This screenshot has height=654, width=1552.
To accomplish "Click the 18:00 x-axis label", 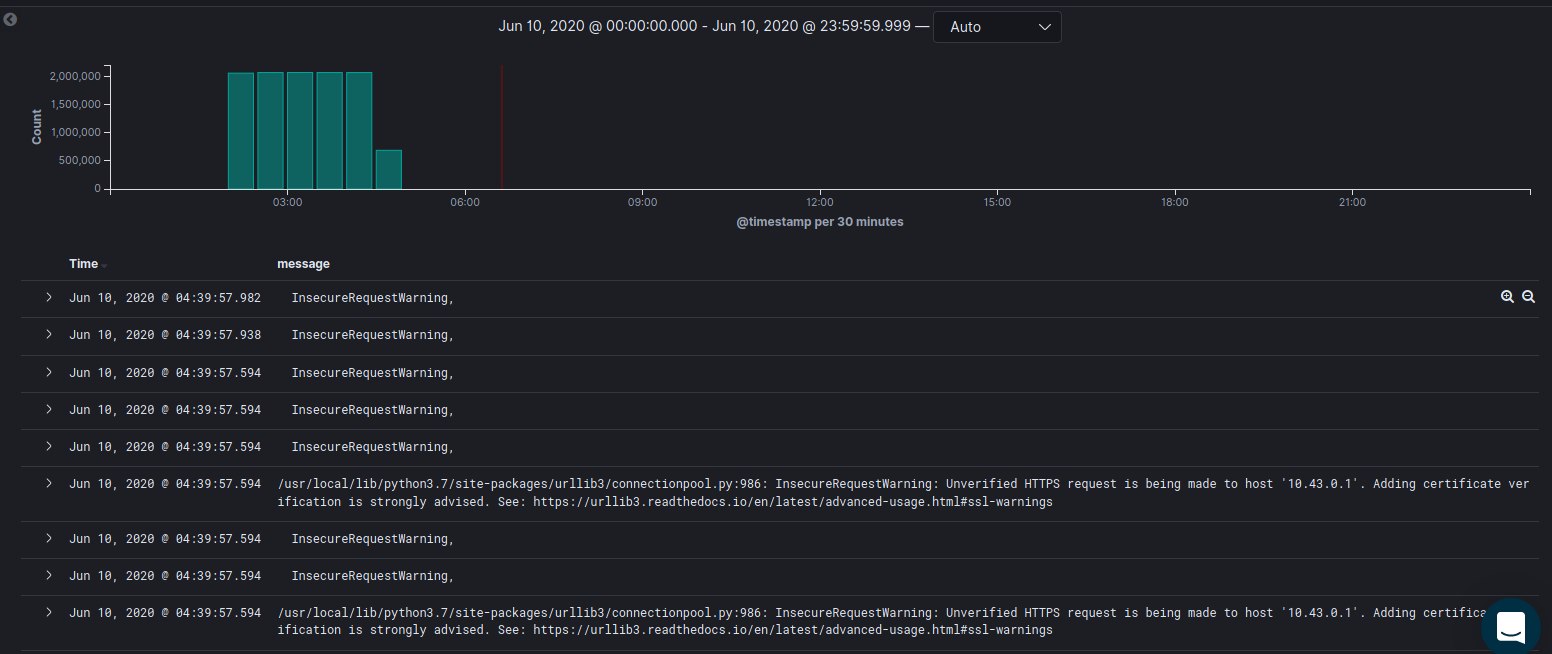I will coord(1175,203).
